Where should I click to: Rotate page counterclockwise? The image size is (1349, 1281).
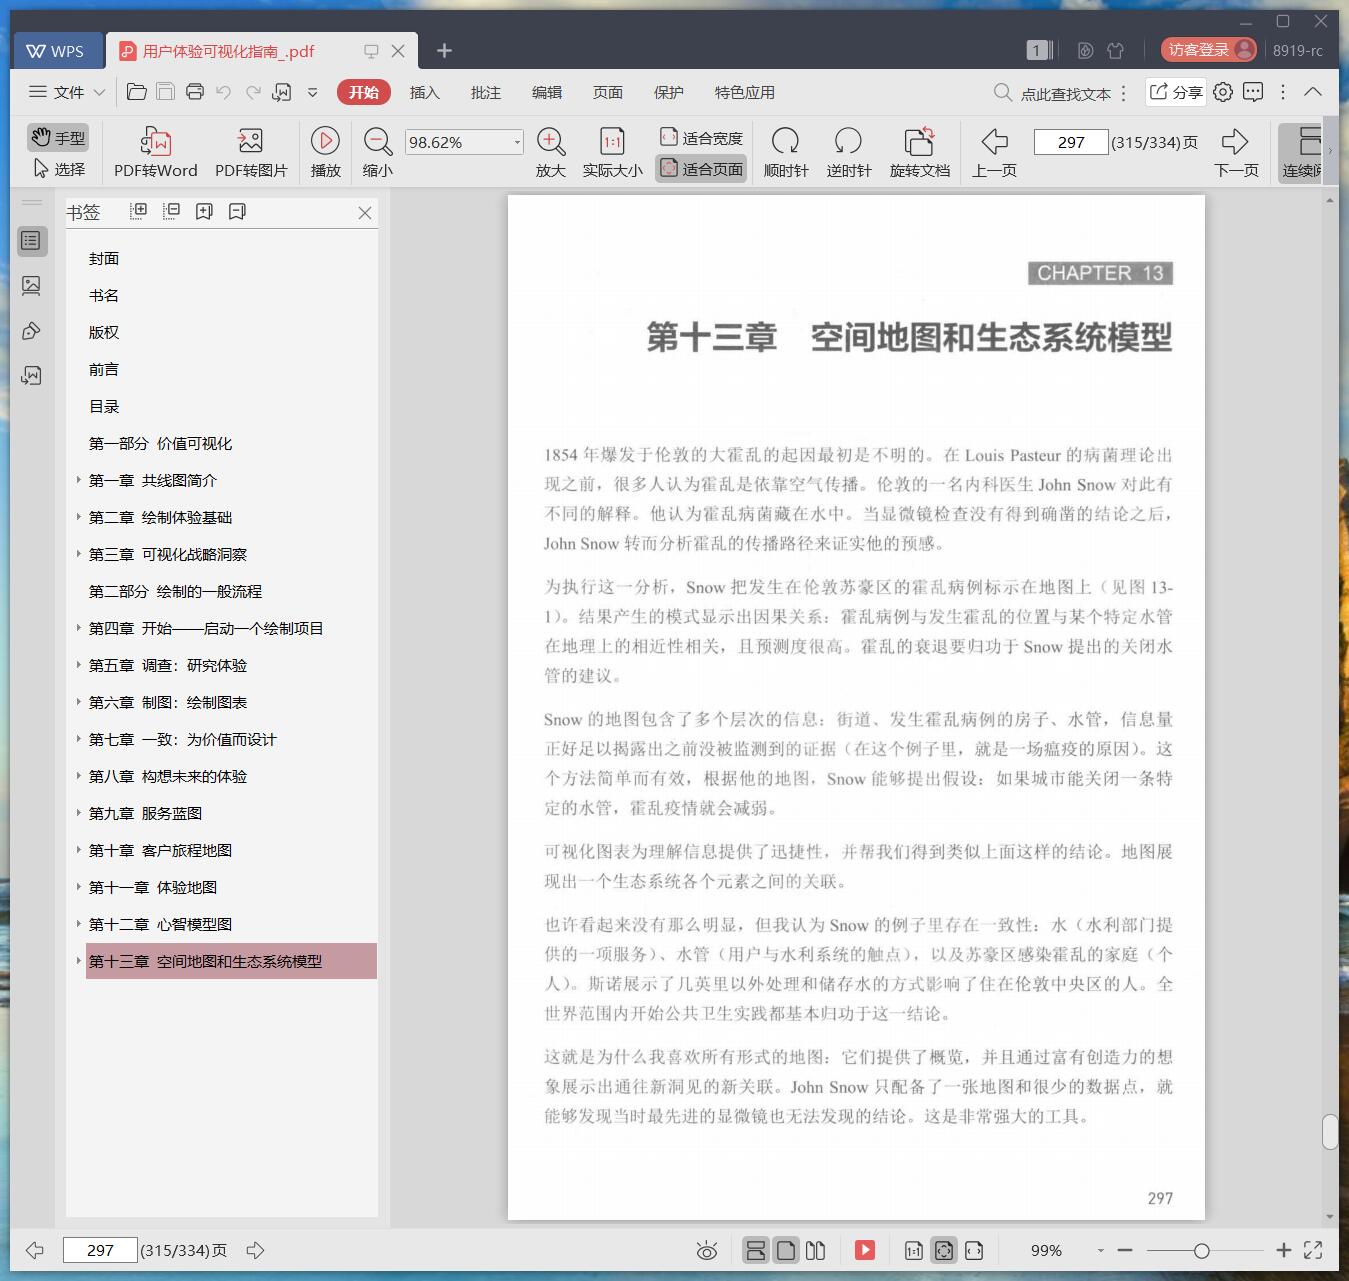[848, 152]
